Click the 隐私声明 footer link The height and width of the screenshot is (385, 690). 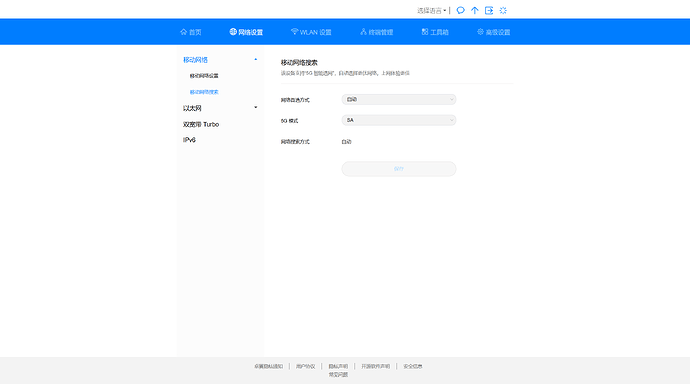(x=338, y=366)
